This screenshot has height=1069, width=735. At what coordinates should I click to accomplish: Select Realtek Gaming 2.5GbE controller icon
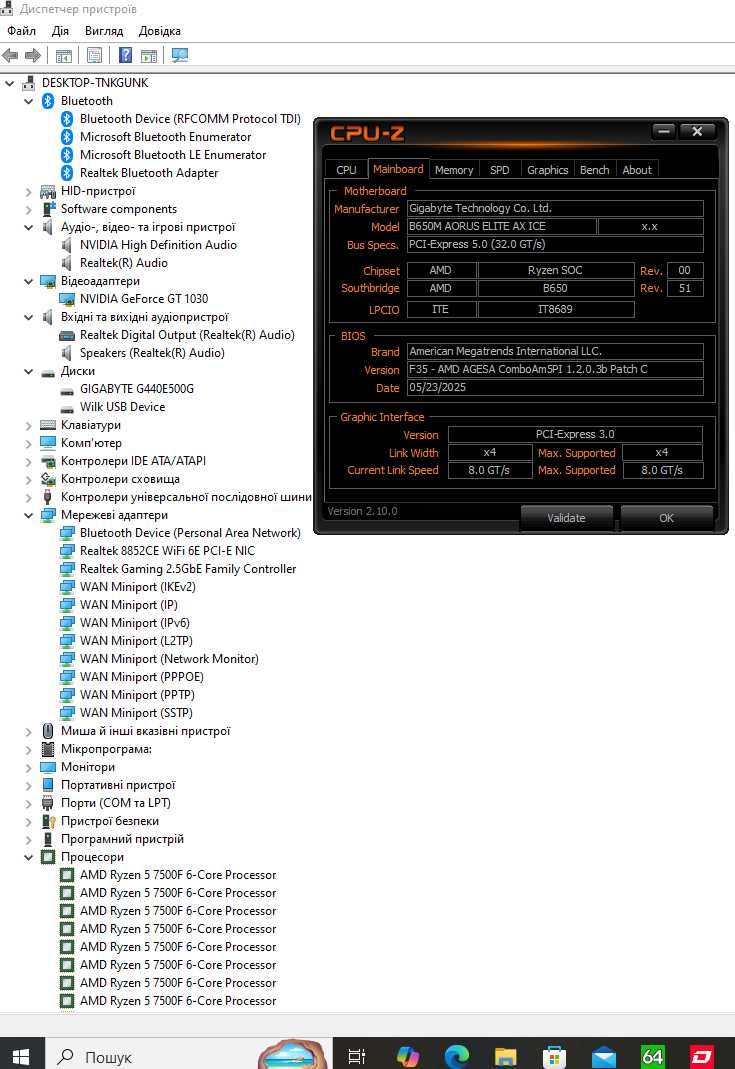(x=67, y=569)
